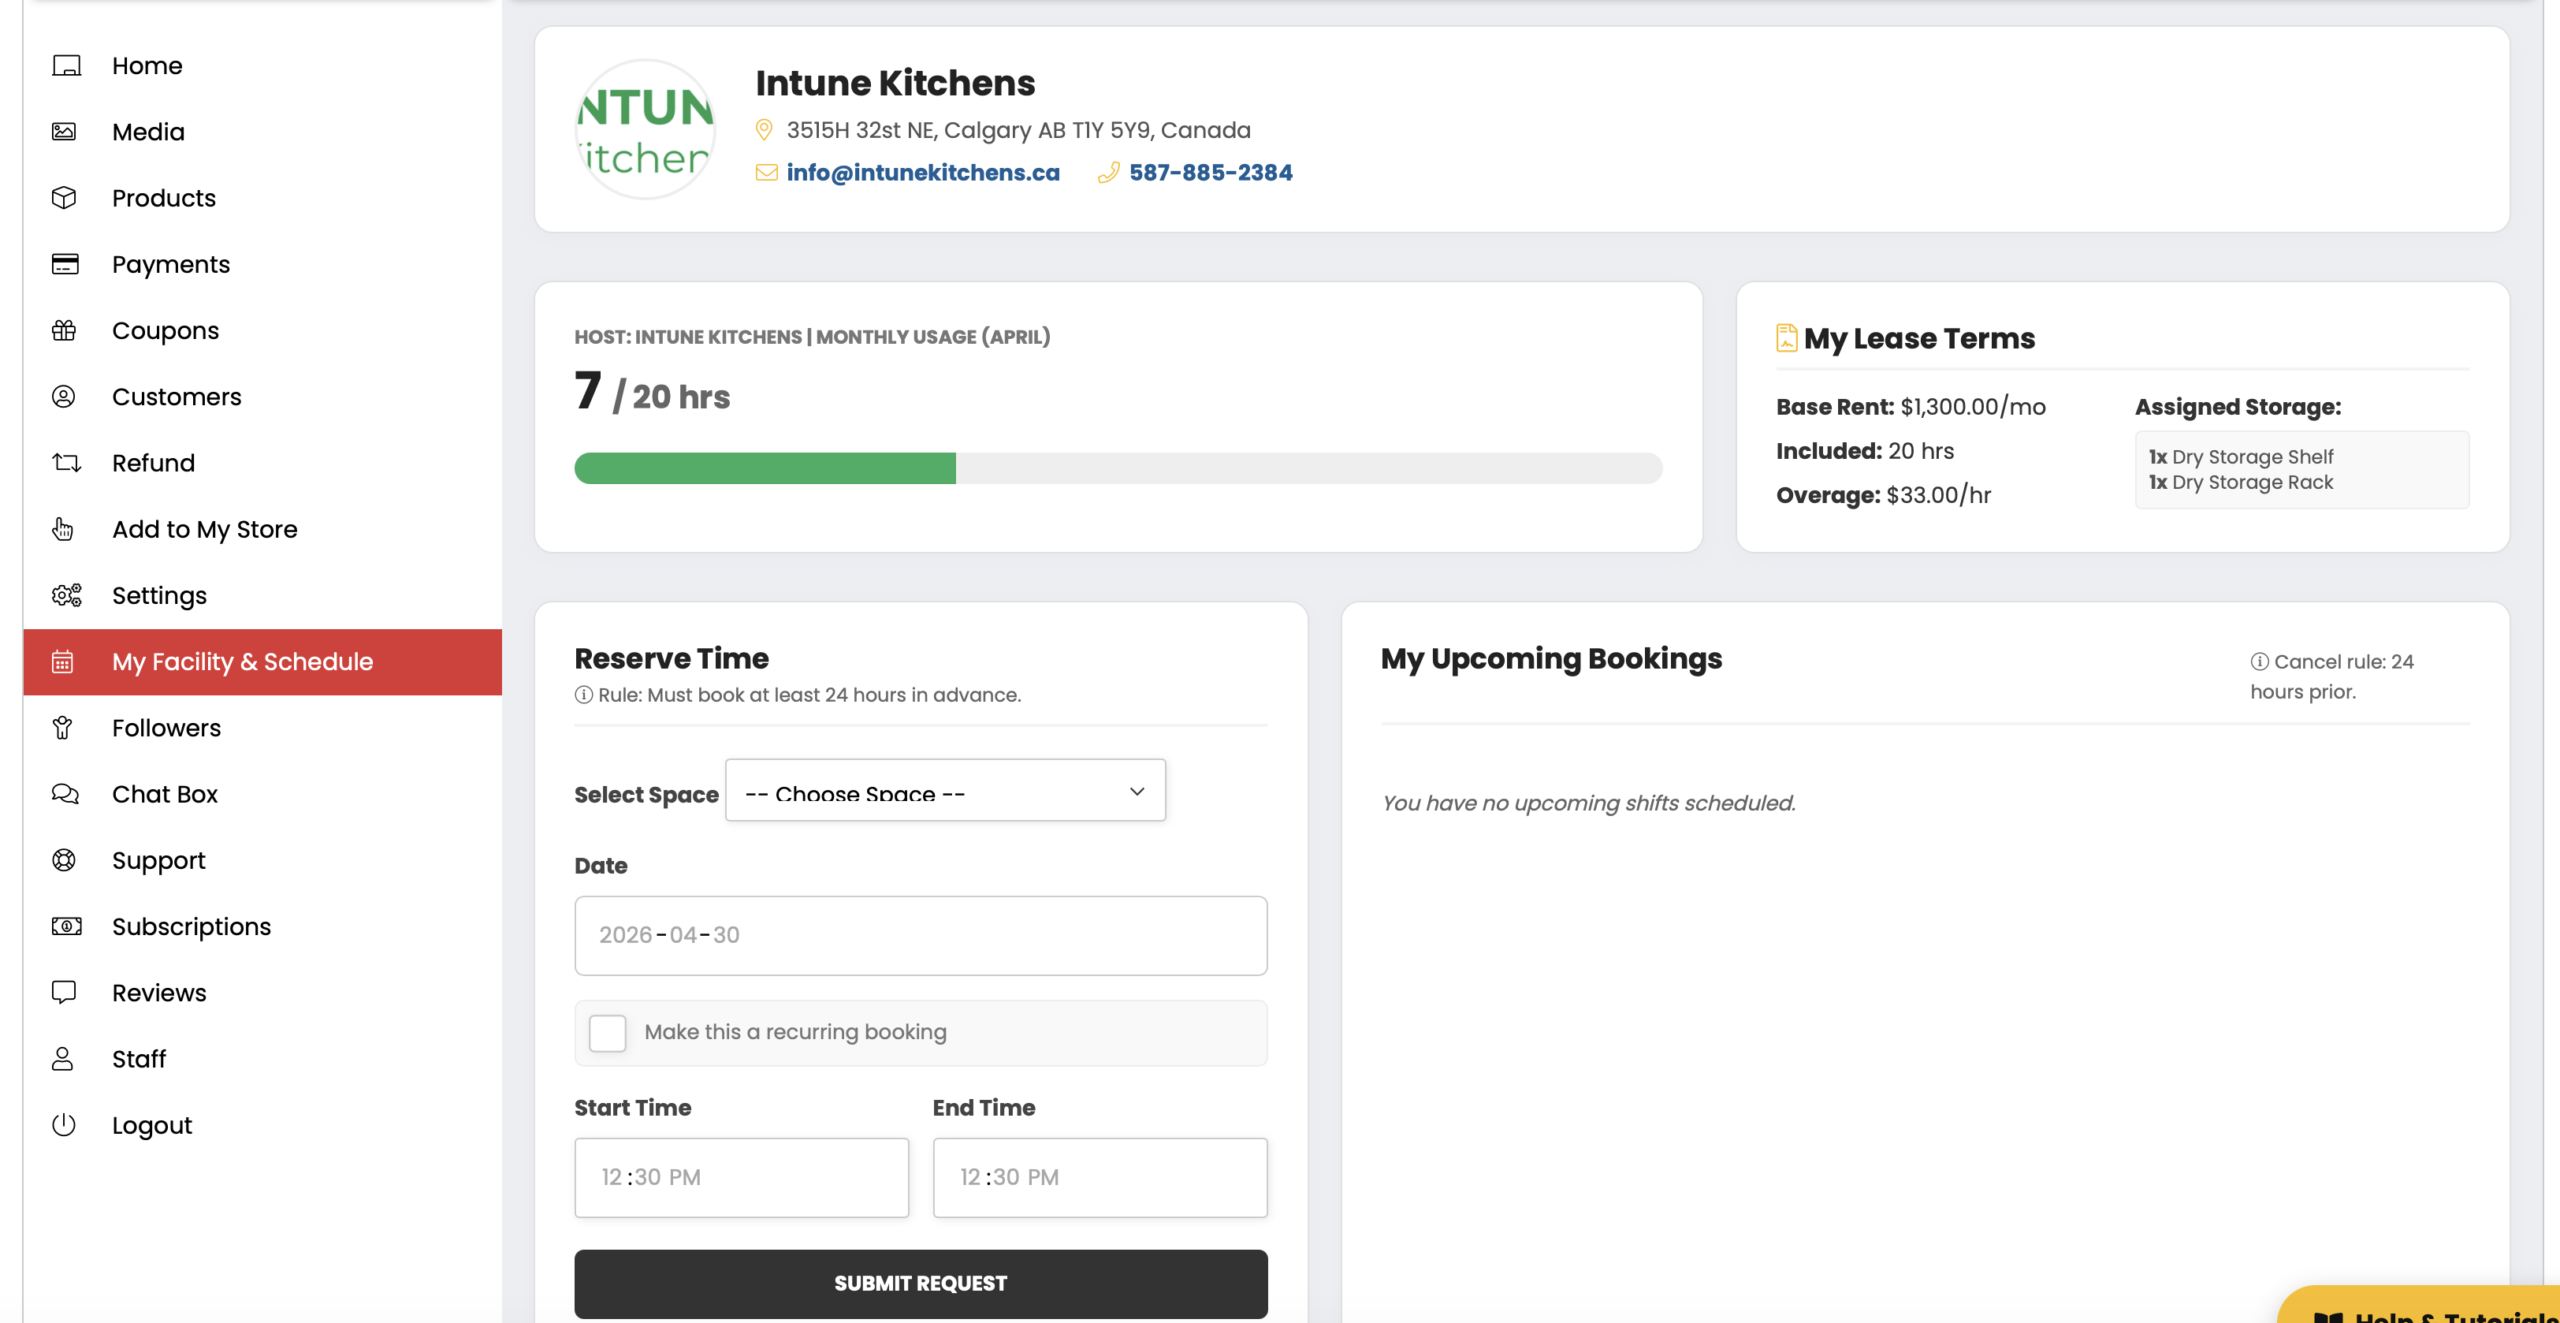Edit the End Time field
This screenshot has height=1323, width=2560.
[1100, 1177]
